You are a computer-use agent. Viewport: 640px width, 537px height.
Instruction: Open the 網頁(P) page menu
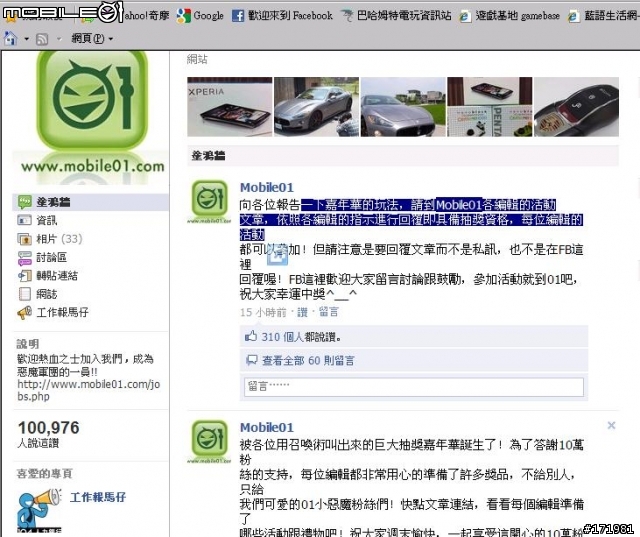pyautogui.click(x=92, y=39)
